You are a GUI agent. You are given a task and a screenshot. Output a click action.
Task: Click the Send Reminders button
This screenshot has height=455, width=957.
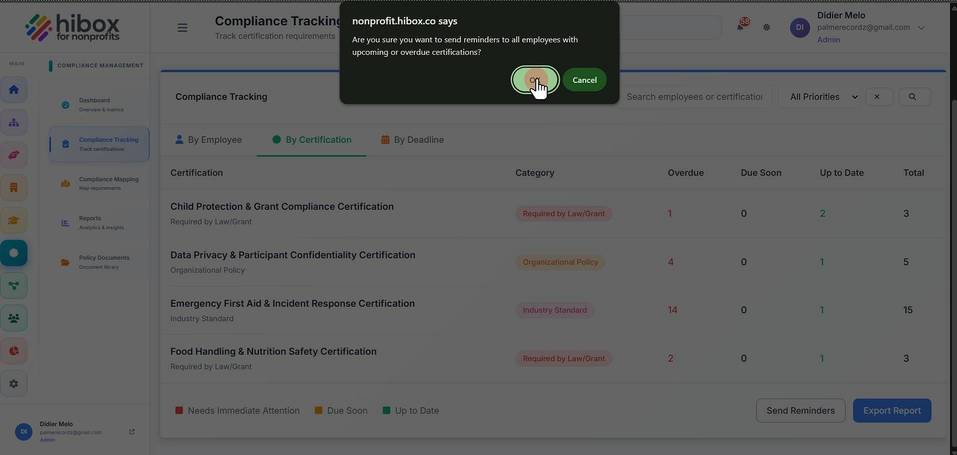[800, 410]
